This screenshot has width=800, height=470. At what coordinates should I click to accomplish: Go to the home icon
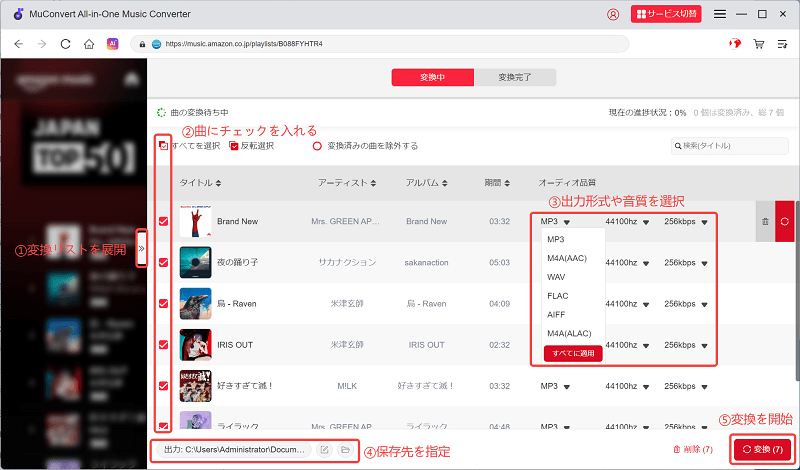89,44
